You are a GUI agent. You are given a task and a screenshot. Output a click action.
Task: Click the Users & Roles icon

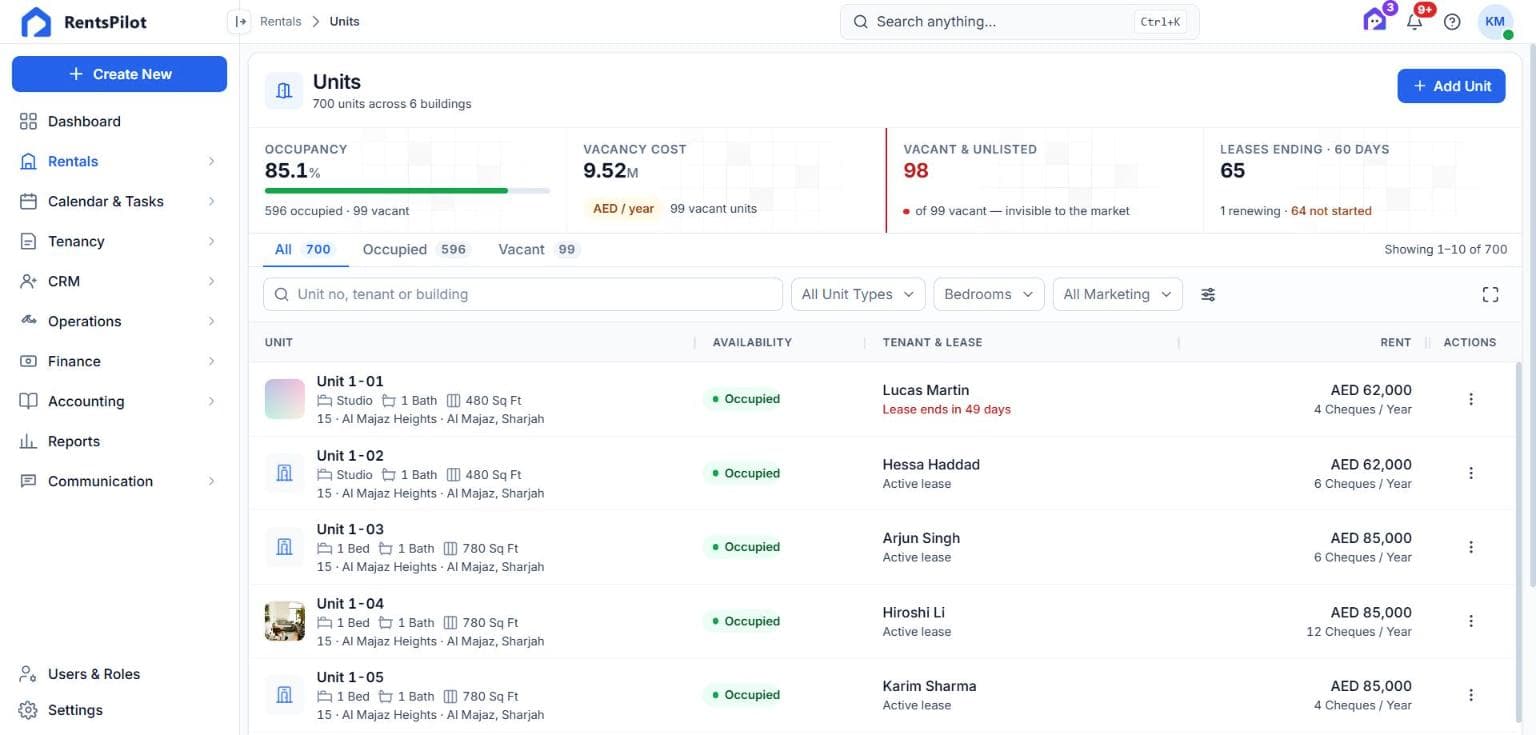pos(28,674)
